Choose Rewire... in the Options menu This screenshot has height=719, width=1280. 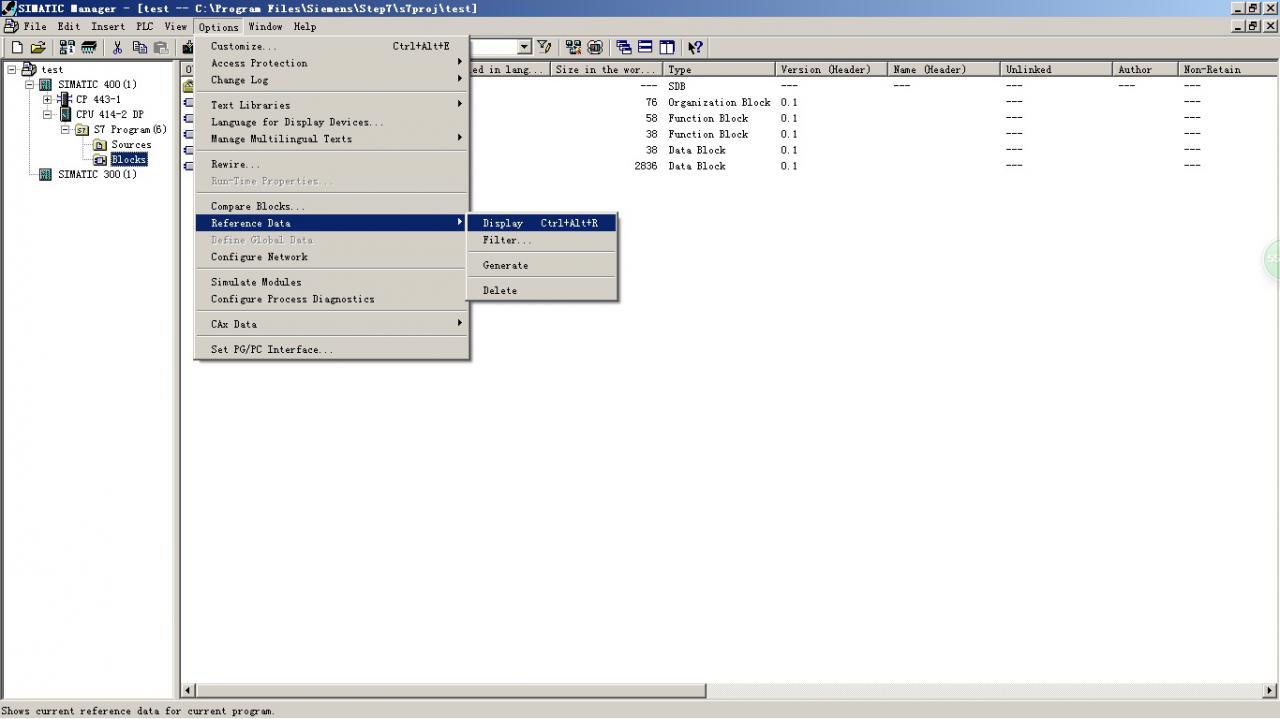pos(332,164)
